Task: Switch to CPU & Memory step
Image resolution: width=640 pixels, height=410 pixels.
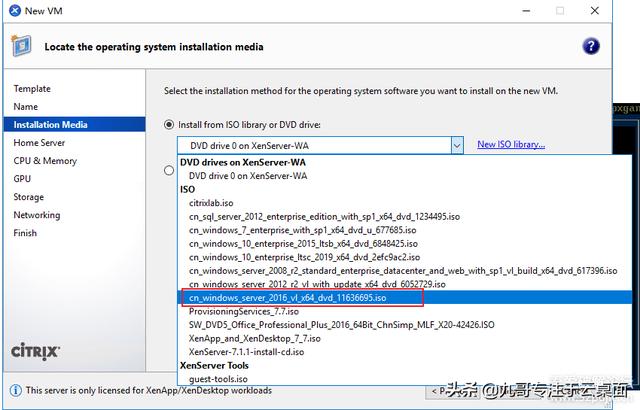Action: (45, 161)
